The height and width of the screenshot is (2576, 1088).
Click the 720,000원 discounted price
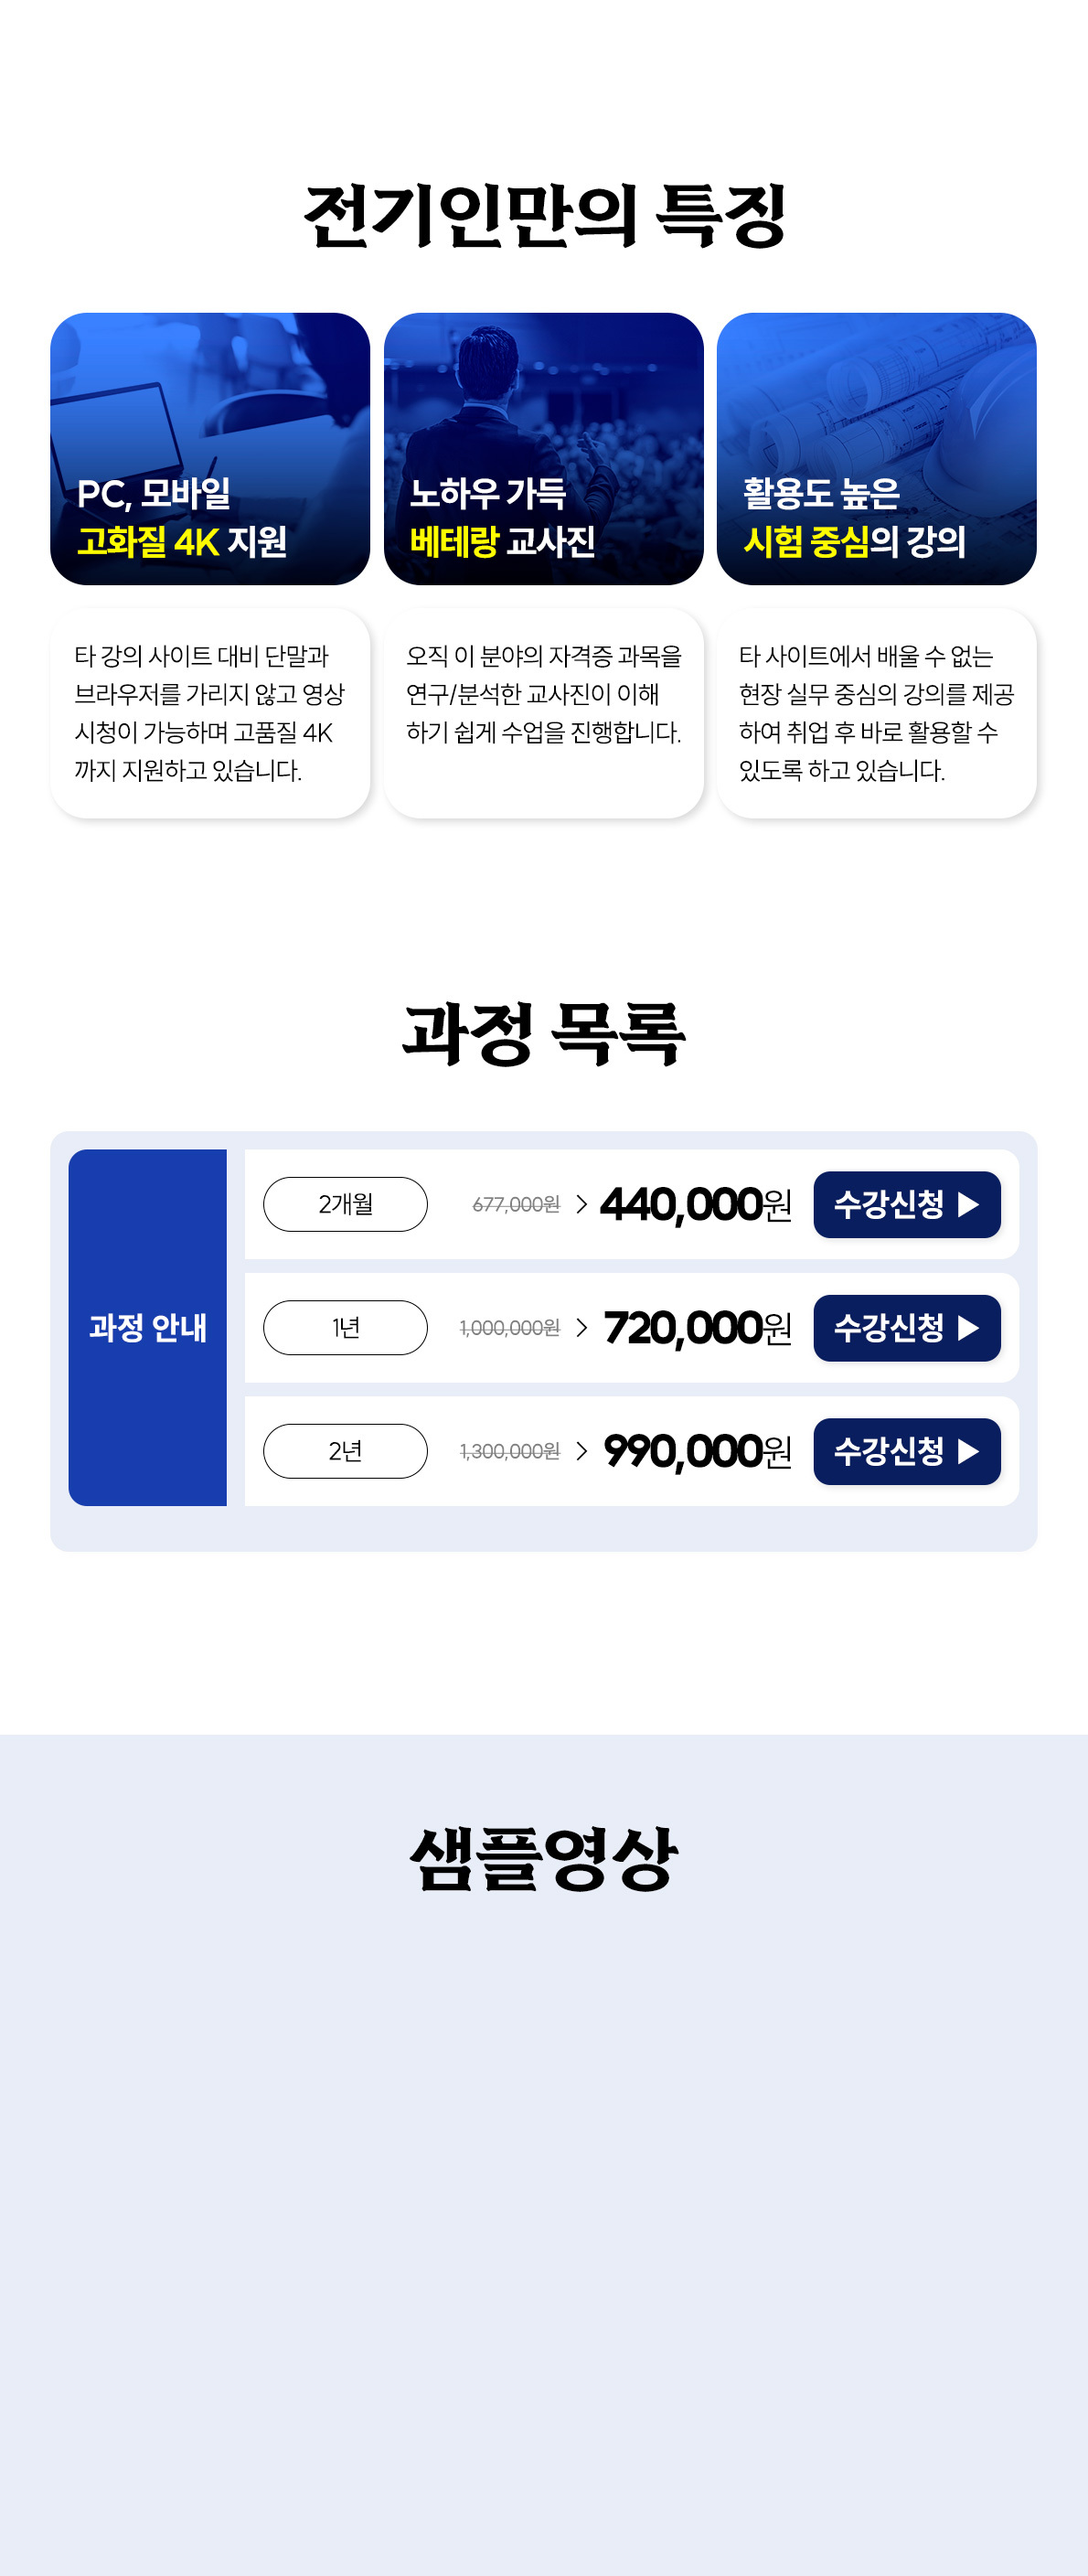697,1328
